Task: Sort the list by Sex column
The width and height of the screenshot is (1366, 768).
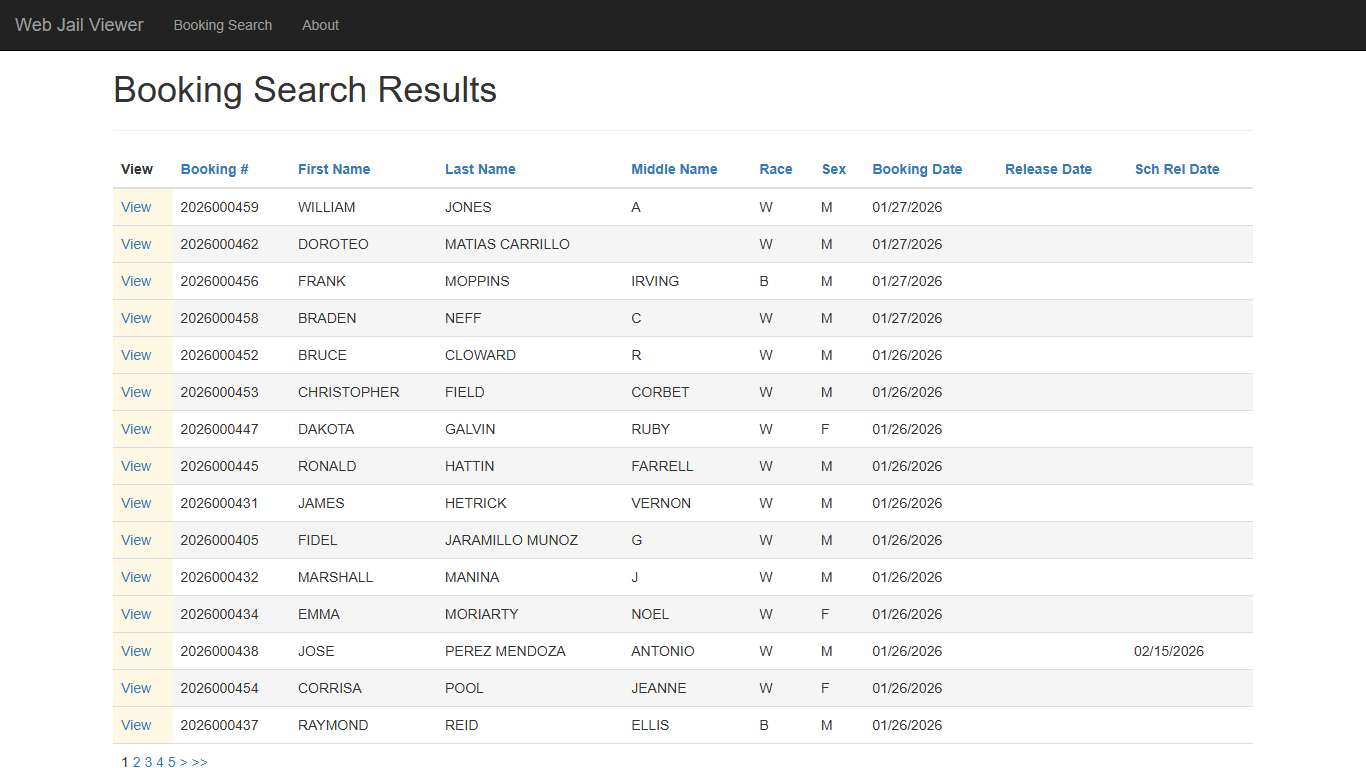Action: click(834, 169)
